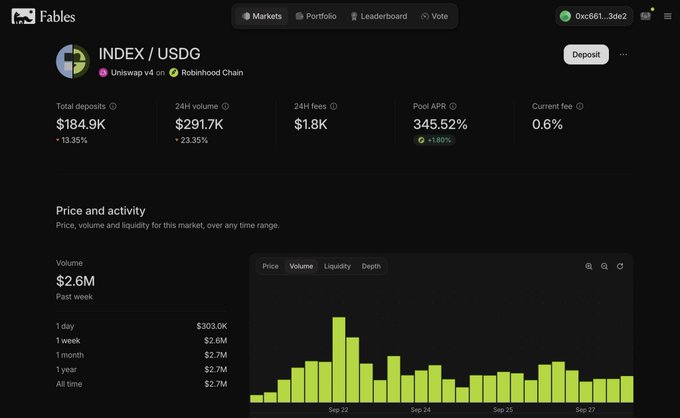
Task: Click the 0.6% current fee value
Action: click(547, 124)
